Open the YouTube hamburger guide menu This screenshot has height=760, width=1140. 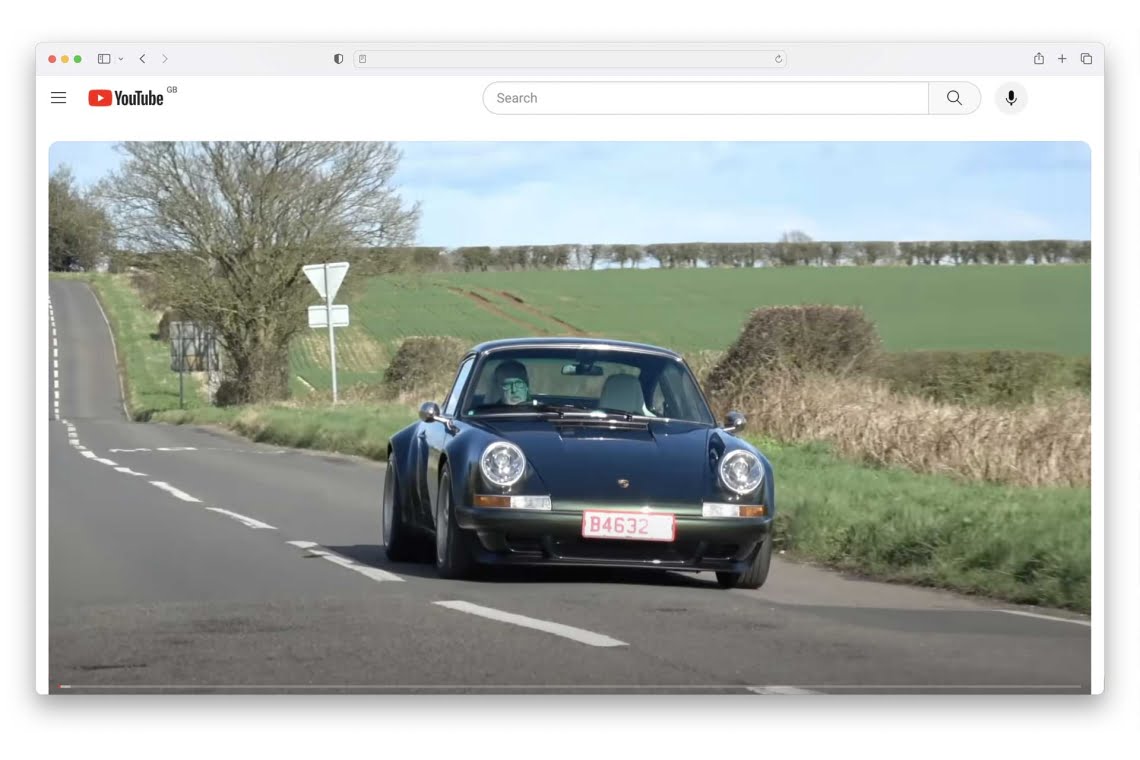point(59,98)
